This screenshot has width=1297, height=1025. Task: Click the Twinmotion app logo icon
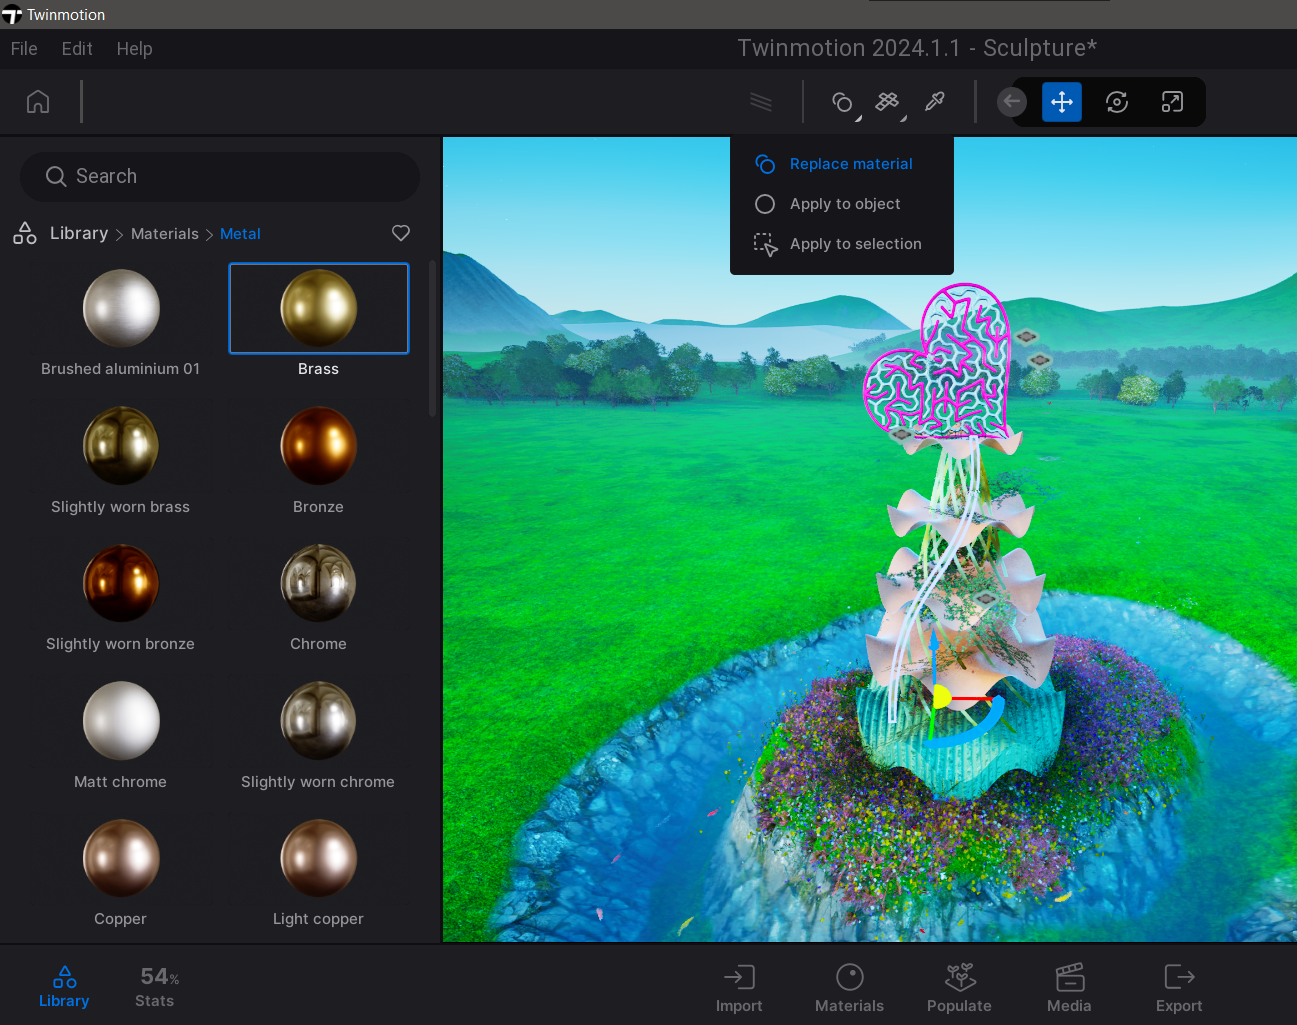click(12, 15)
